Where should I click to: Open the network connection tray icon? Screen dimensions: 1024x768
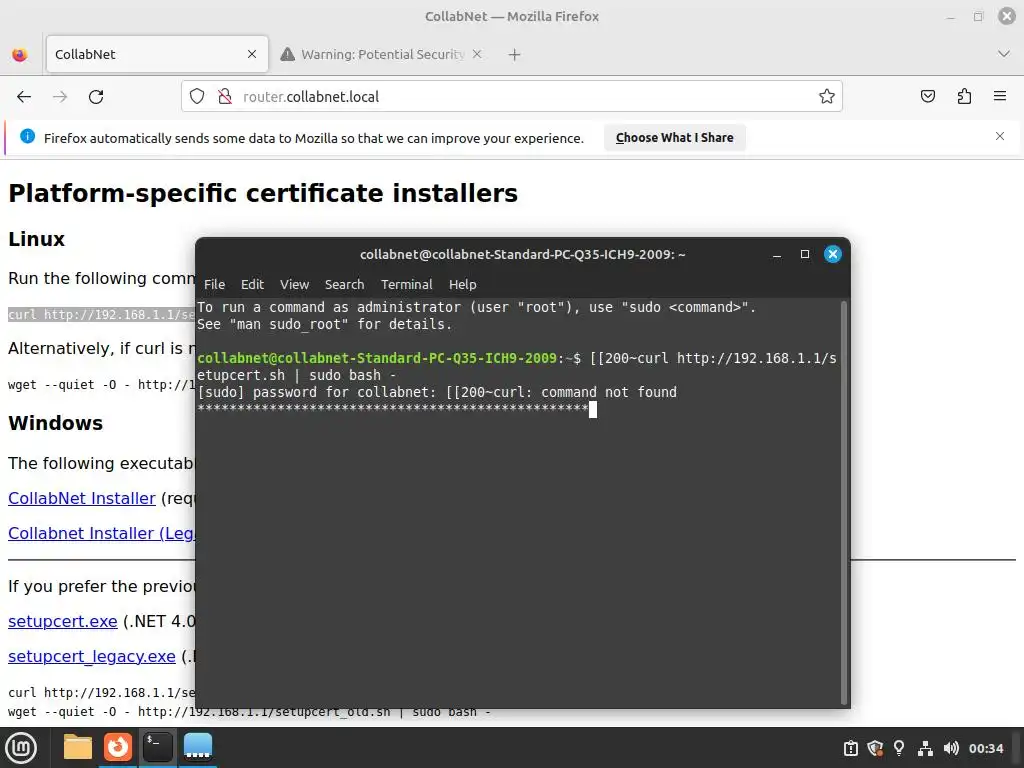point(925,748)
